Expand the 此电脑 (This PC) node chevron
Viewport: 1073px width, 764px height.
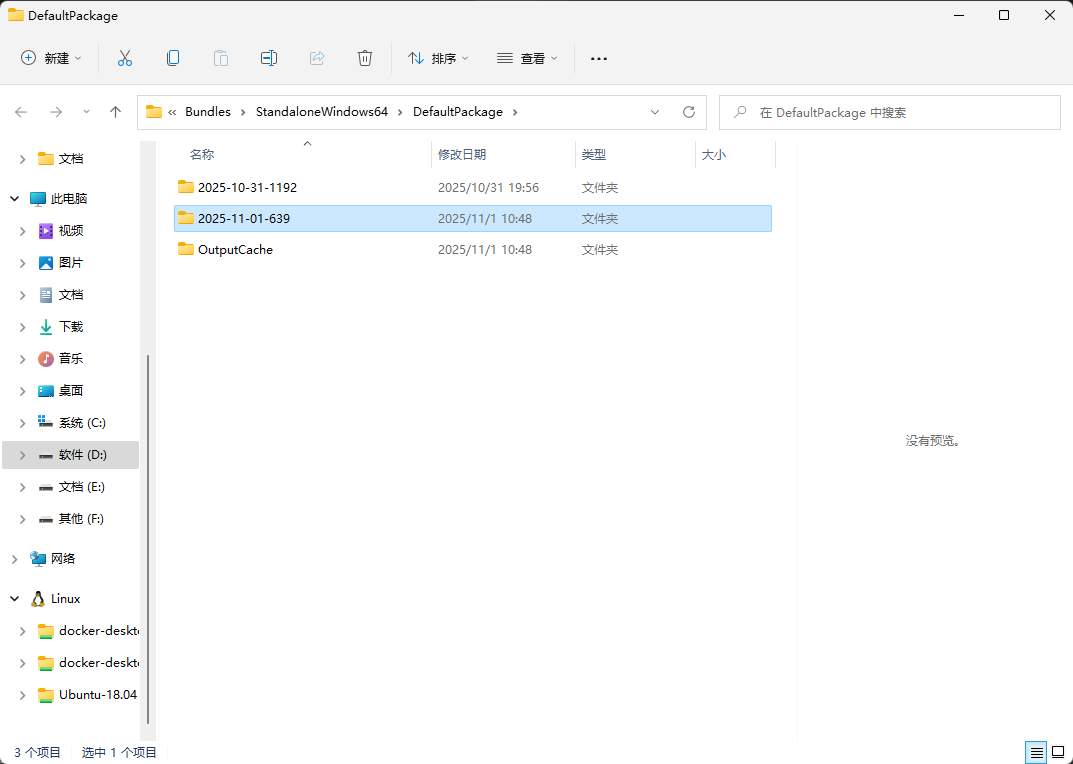pyautogui.click(x=14, y=199)
